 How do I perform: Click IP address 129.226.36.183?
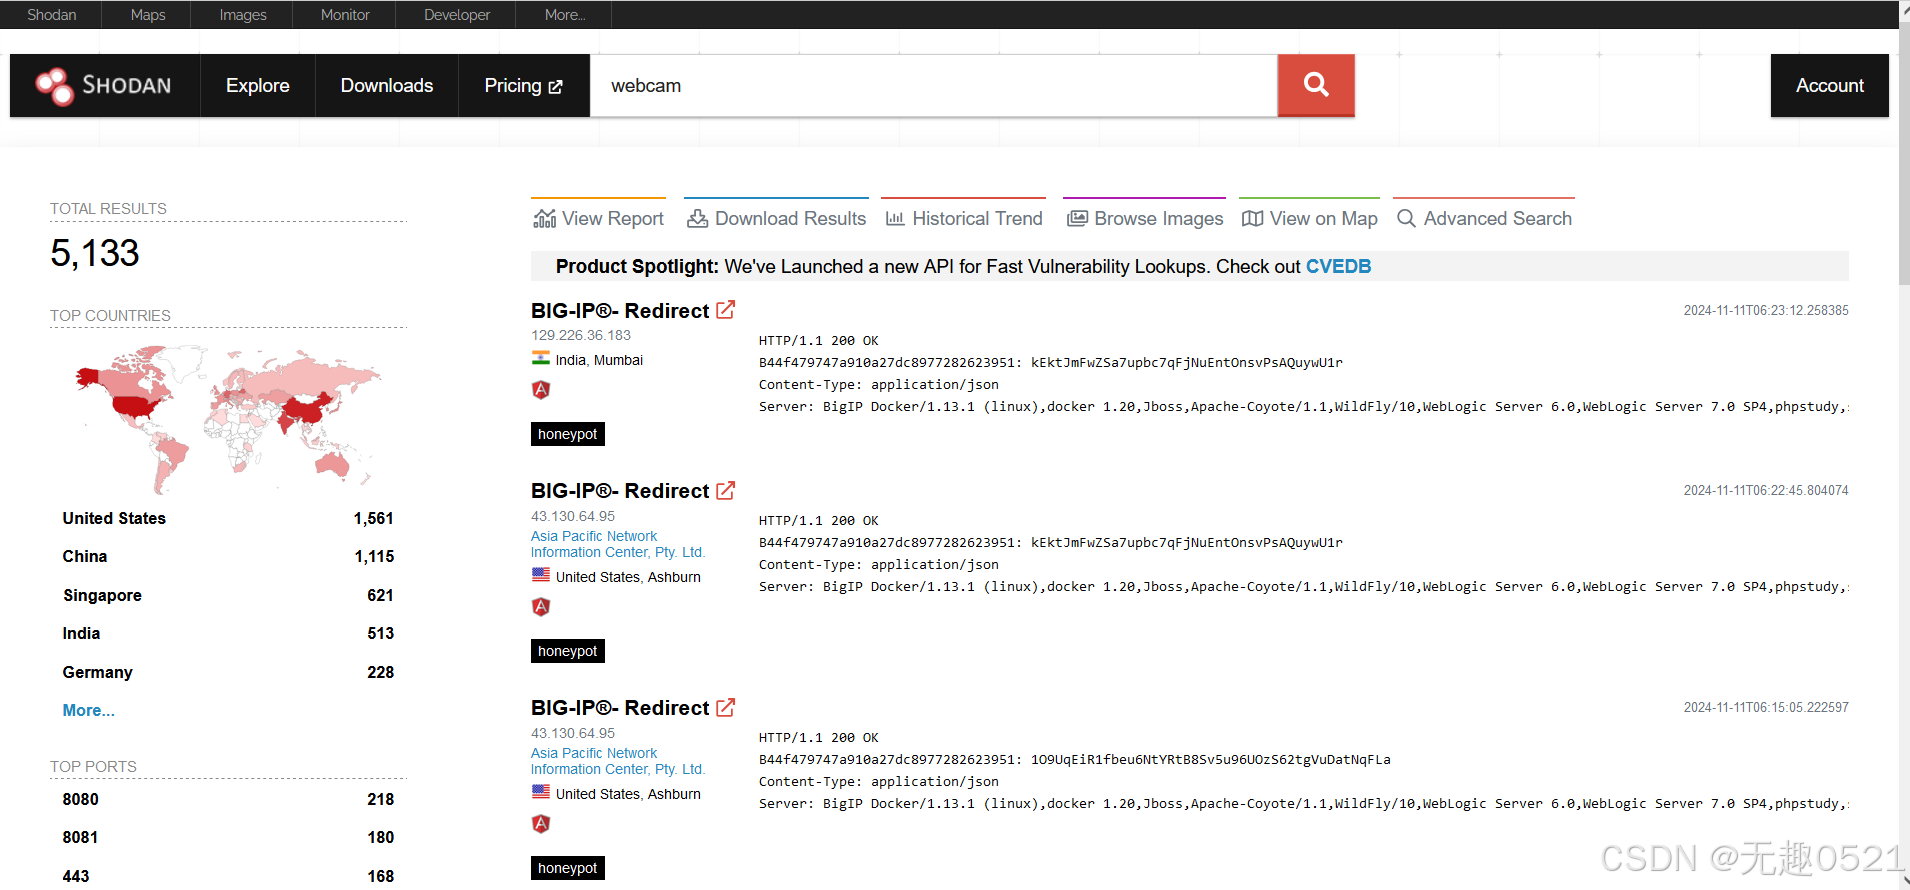581,335
